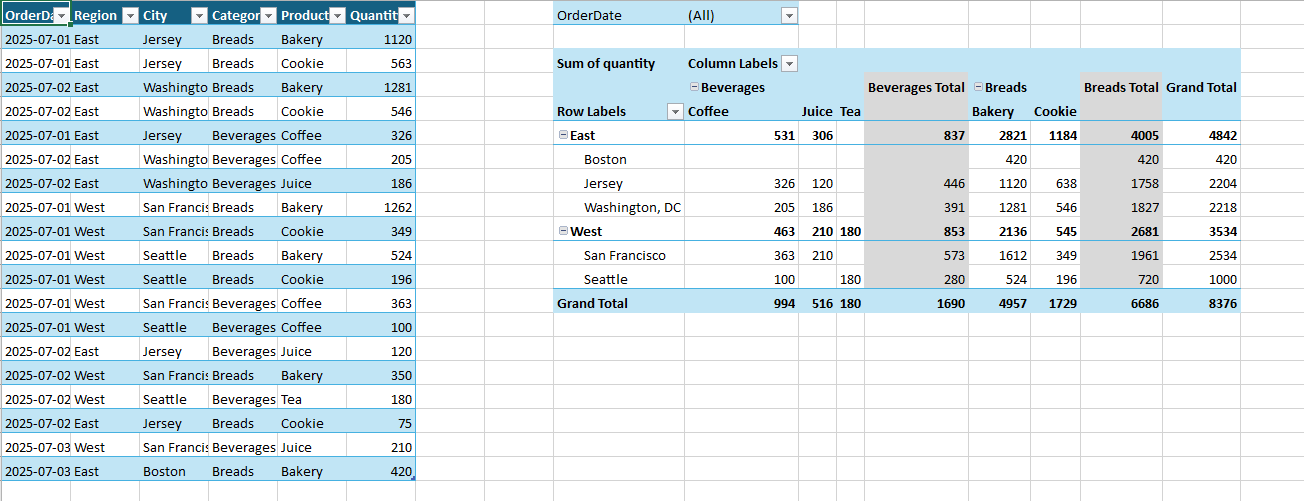
Task: Open the pivot OrderDate (All) filter dropdown
Action: click(x=789, y=16)
